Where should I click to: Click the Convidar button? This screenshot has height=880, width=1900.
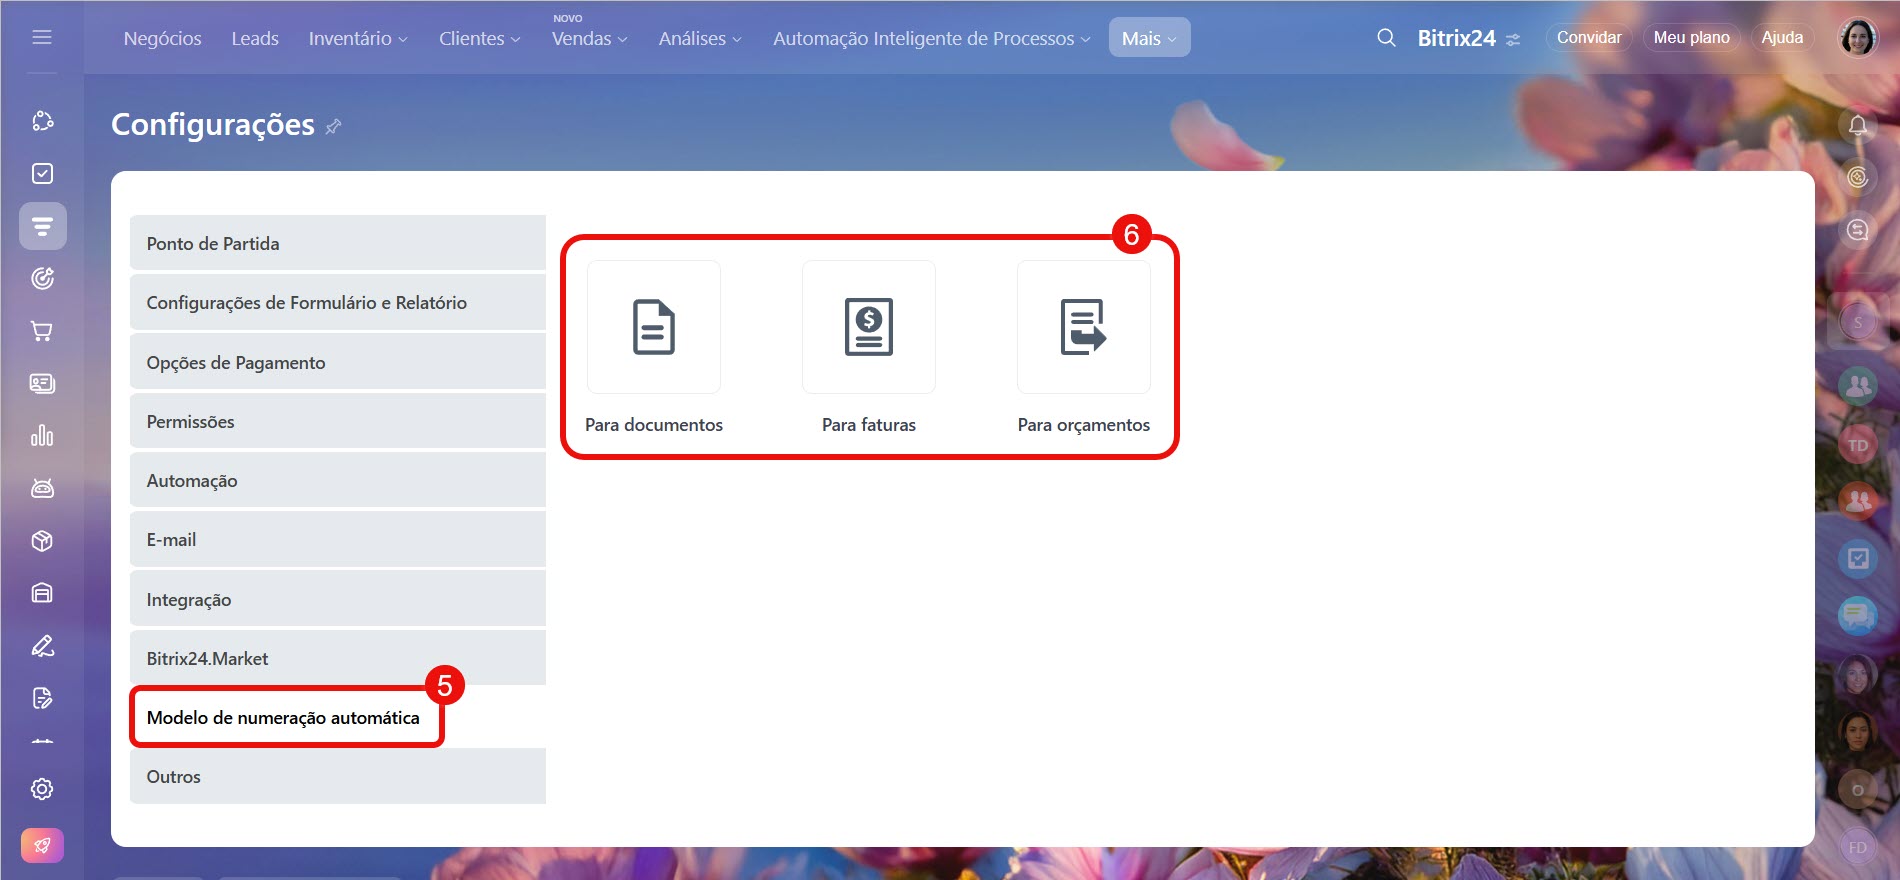point(1588,37)
